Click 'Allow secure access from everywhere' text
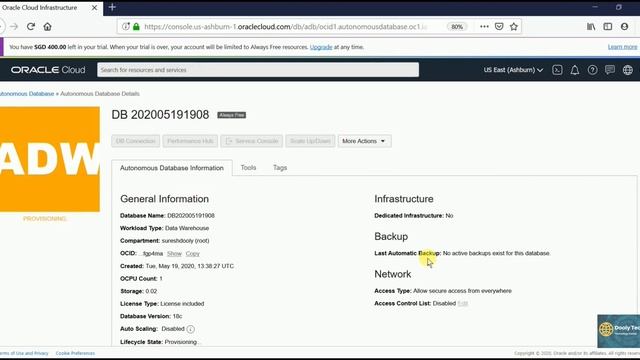Screen dimensions: 640x360 [x=462, y=291]
